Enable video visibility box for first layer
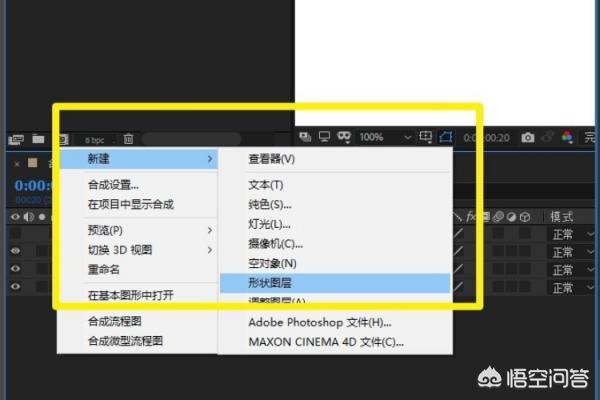This screenshot has height=400, width=600. [x=15, y=233]
